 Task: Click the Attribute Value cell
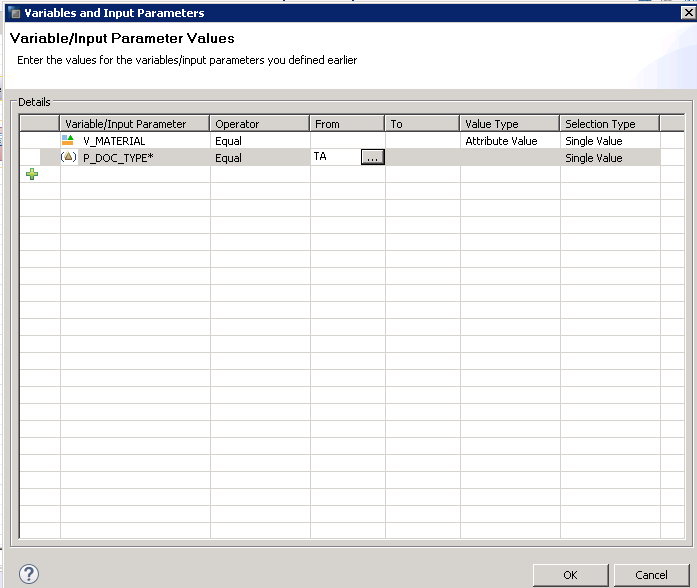[x=510, y=141]
